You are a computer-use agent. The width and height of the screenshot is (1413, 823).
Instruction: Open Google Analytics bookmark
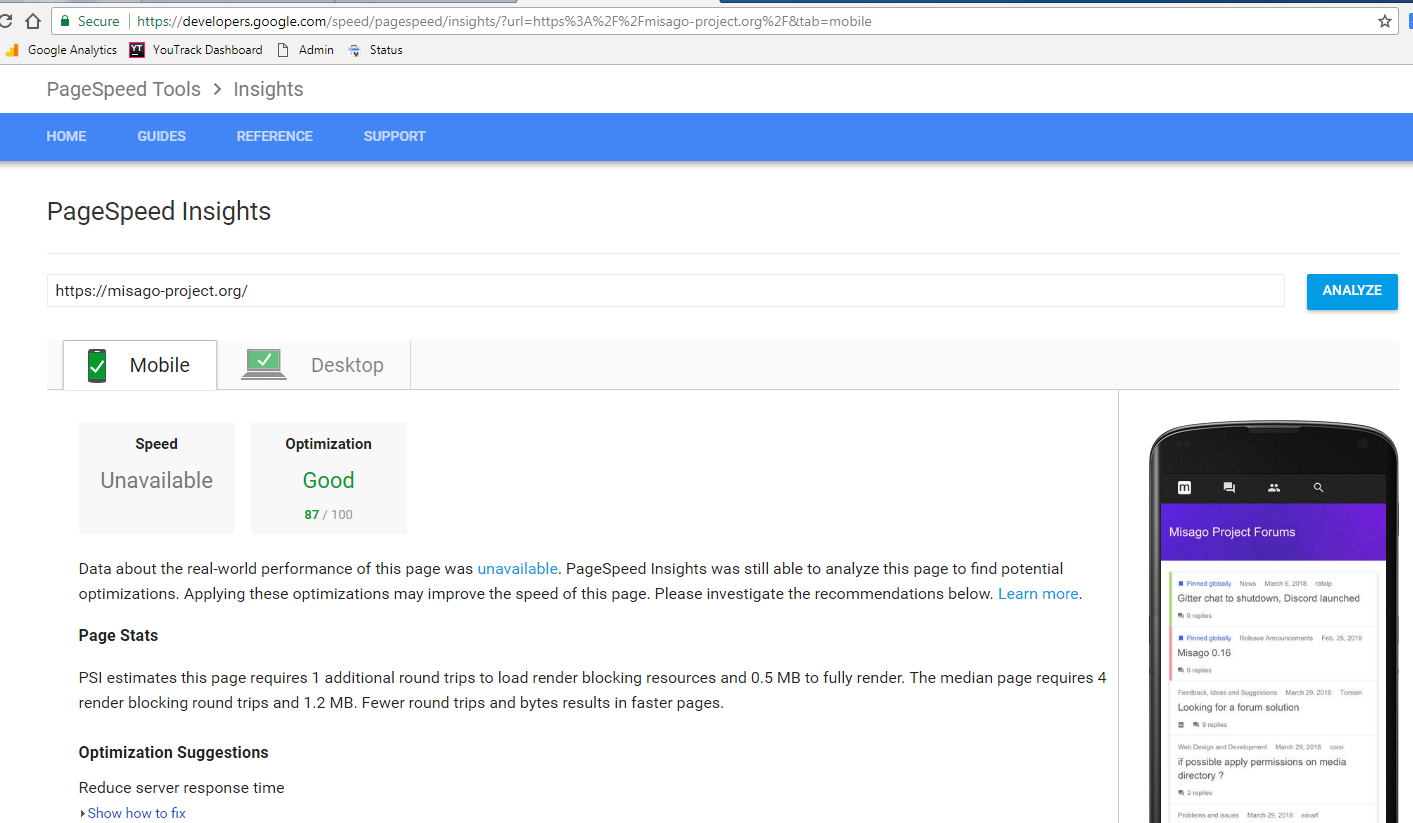(x=62, y=50)
